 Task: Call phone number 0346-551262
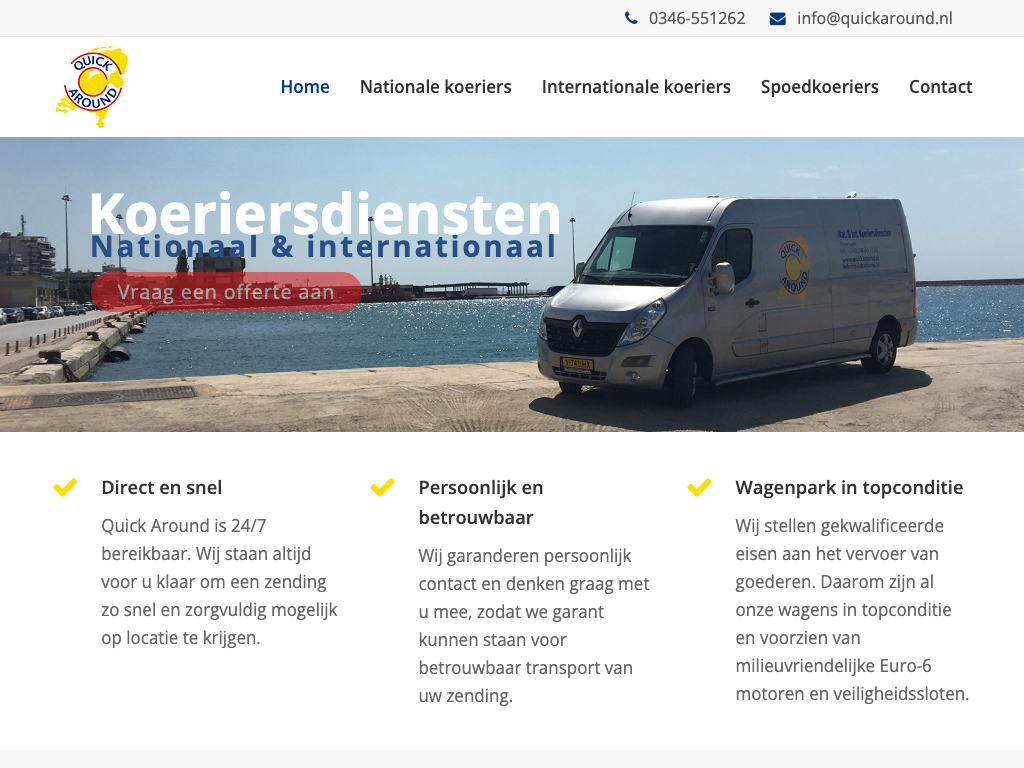697,18
